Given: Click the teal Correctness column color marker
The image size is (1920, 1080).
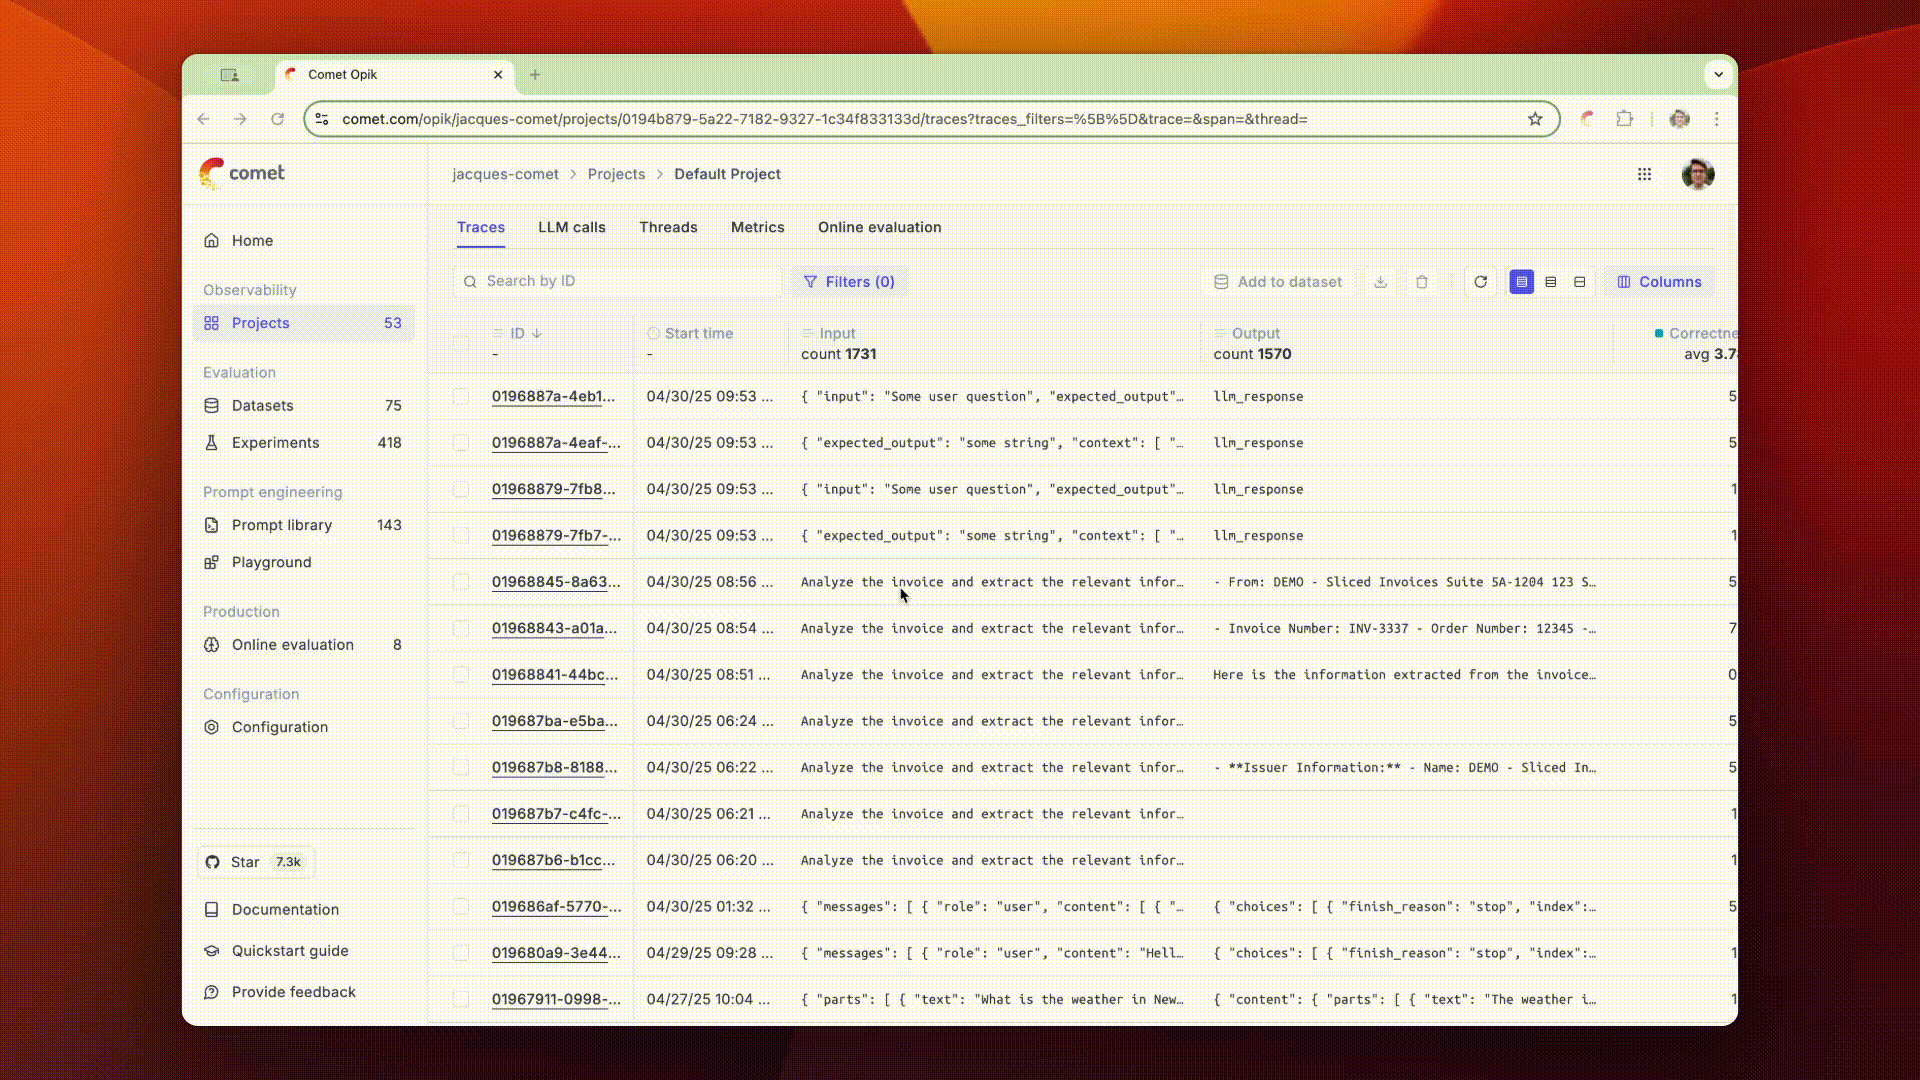Looking at the screenshot, I should click(1659, 333).
